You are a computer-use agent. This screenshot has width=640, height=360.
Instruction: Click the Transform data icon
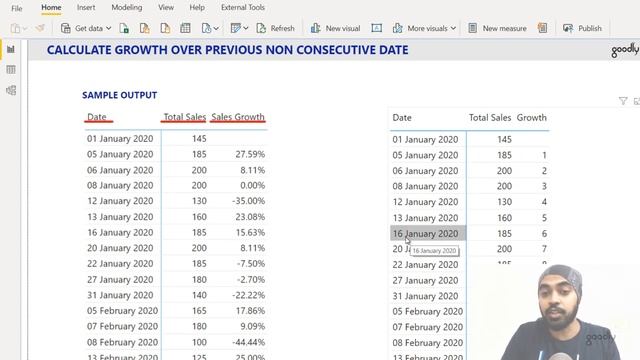coord(236,28)
